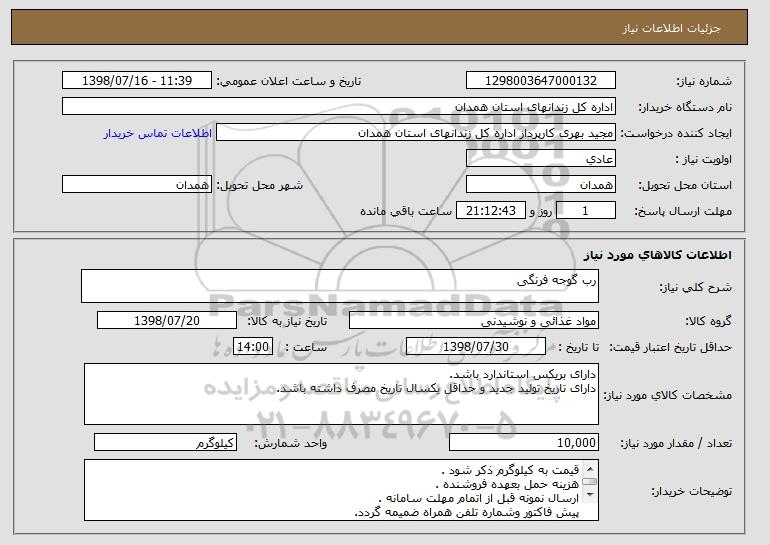Image resolution: width=770 pixels, height=545 pixels.
Task: Click the واحد شمارش field کیلوگرم
Action: pyautogui.click(x=165, y=442)
